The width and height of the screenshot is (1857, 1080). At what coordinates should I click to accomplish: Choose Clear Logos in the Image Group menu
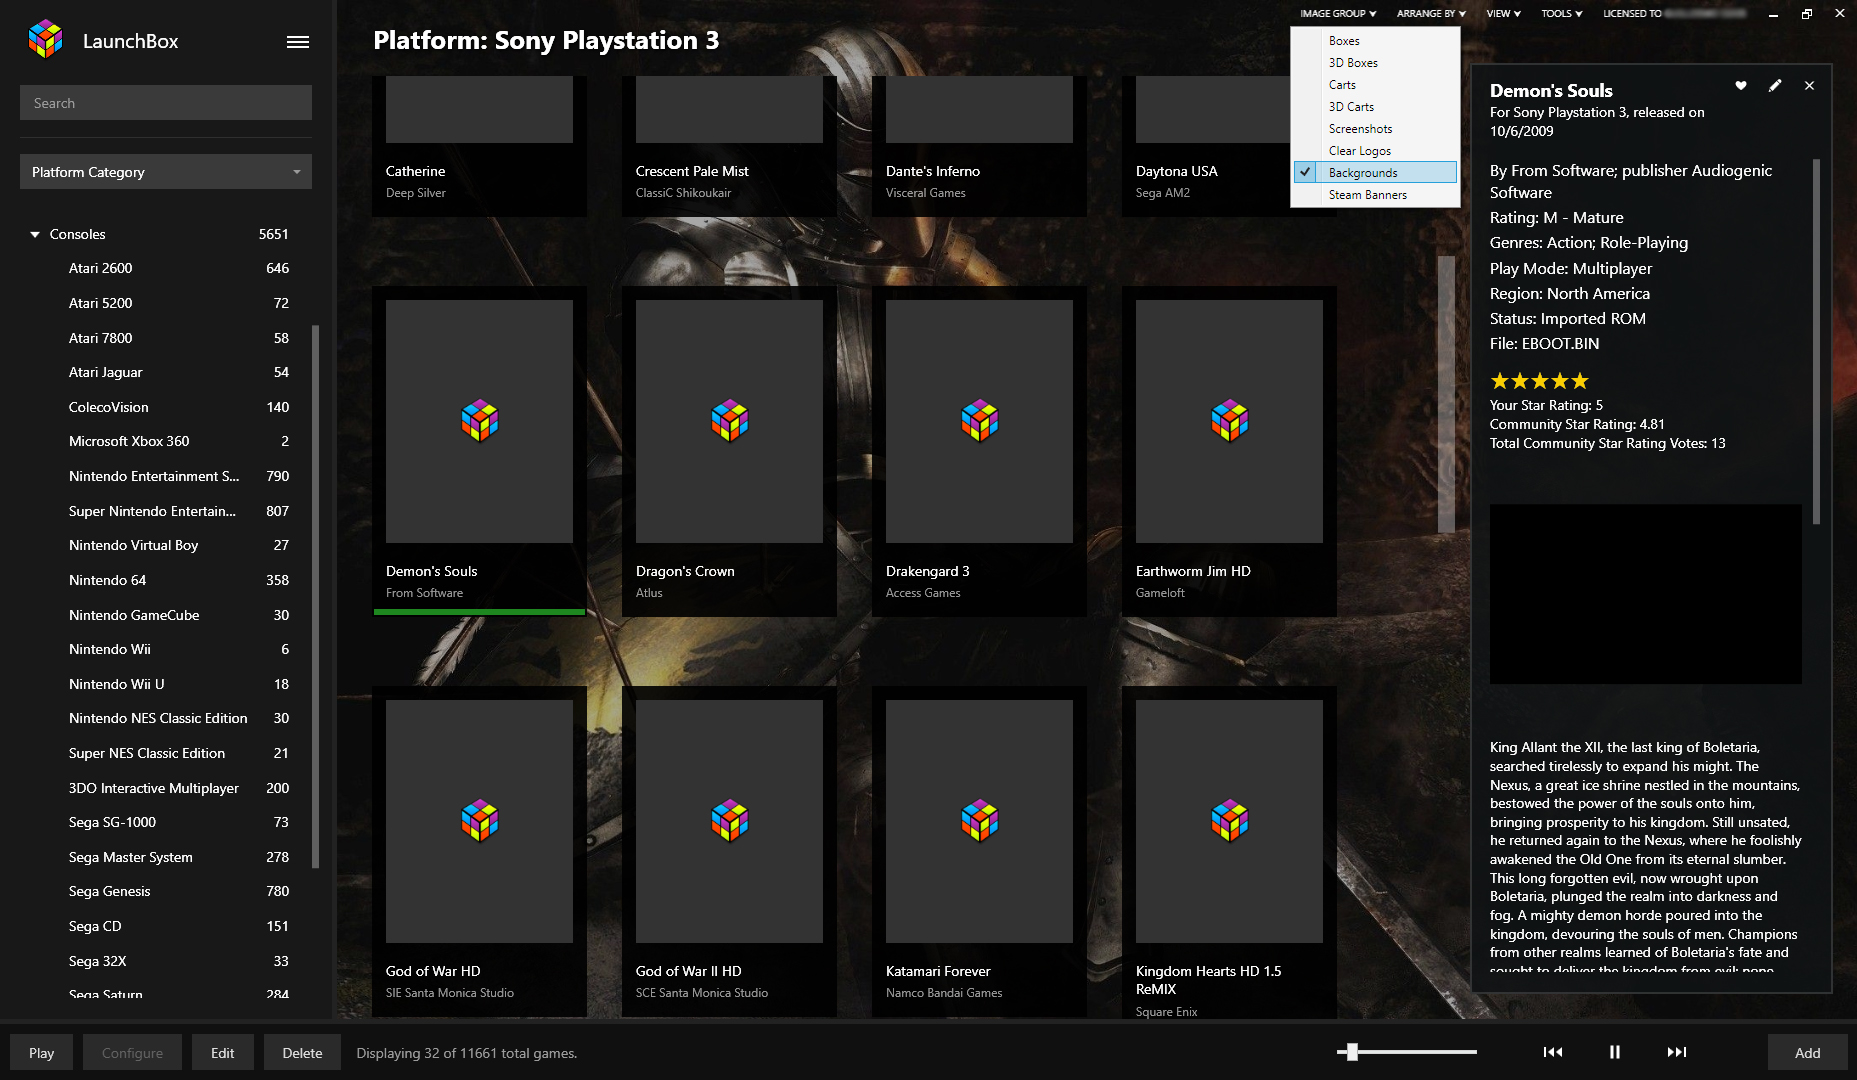tap(1375, 151)
